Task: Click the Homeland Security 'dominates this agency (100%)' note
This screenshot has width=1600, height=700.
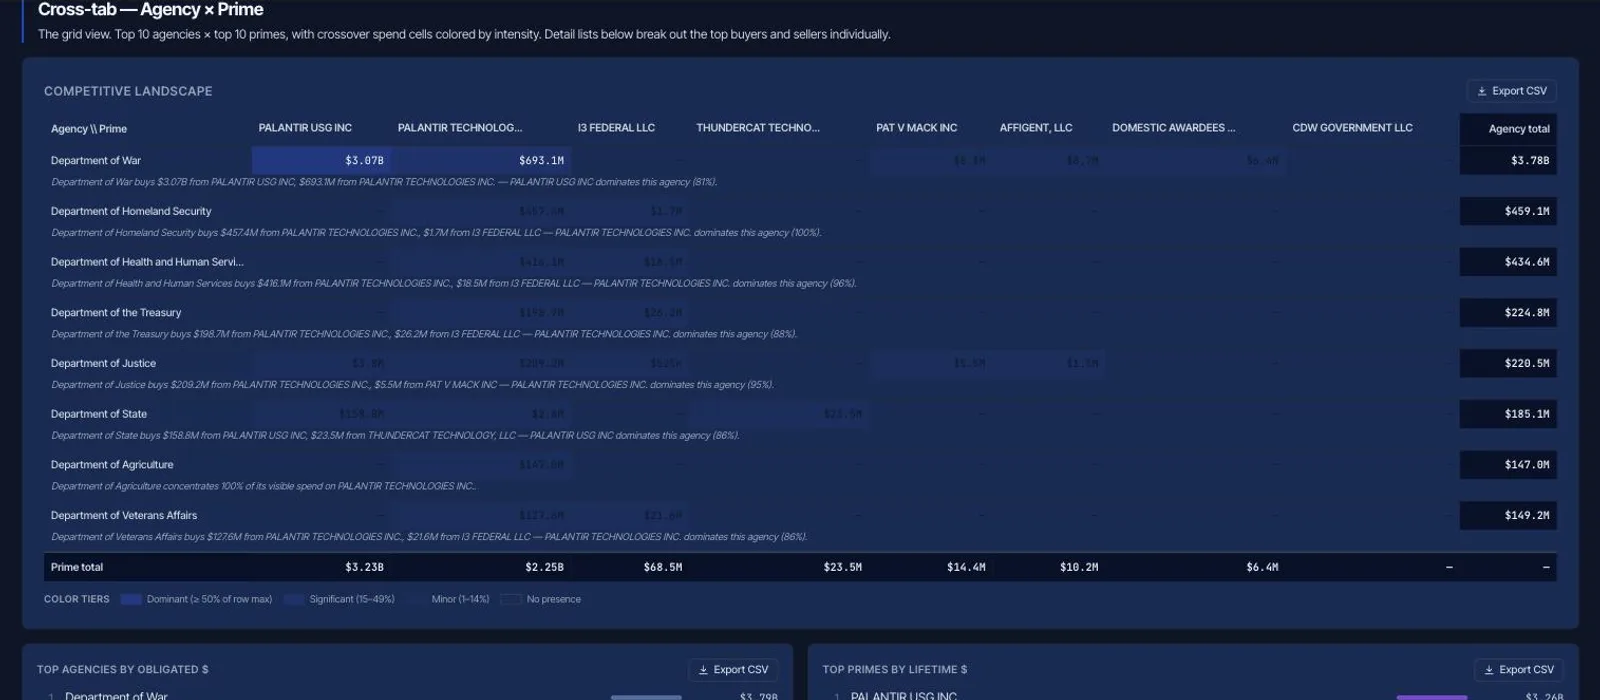Action: (x=436, y=233)
